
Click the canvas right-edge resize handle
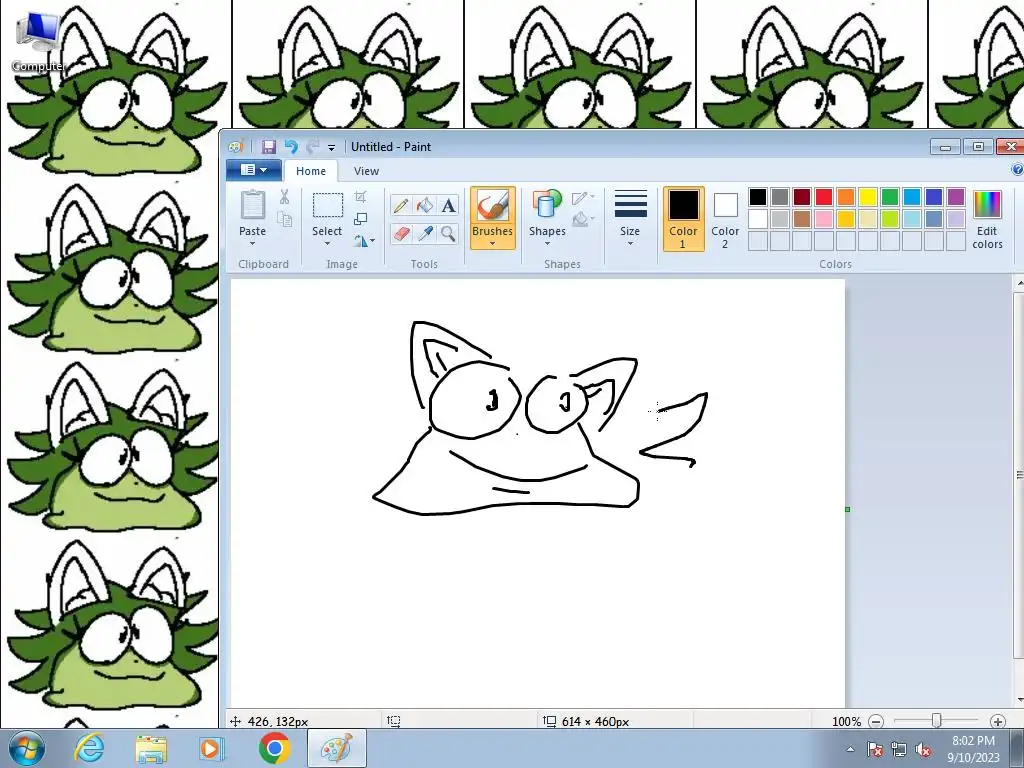848,509
